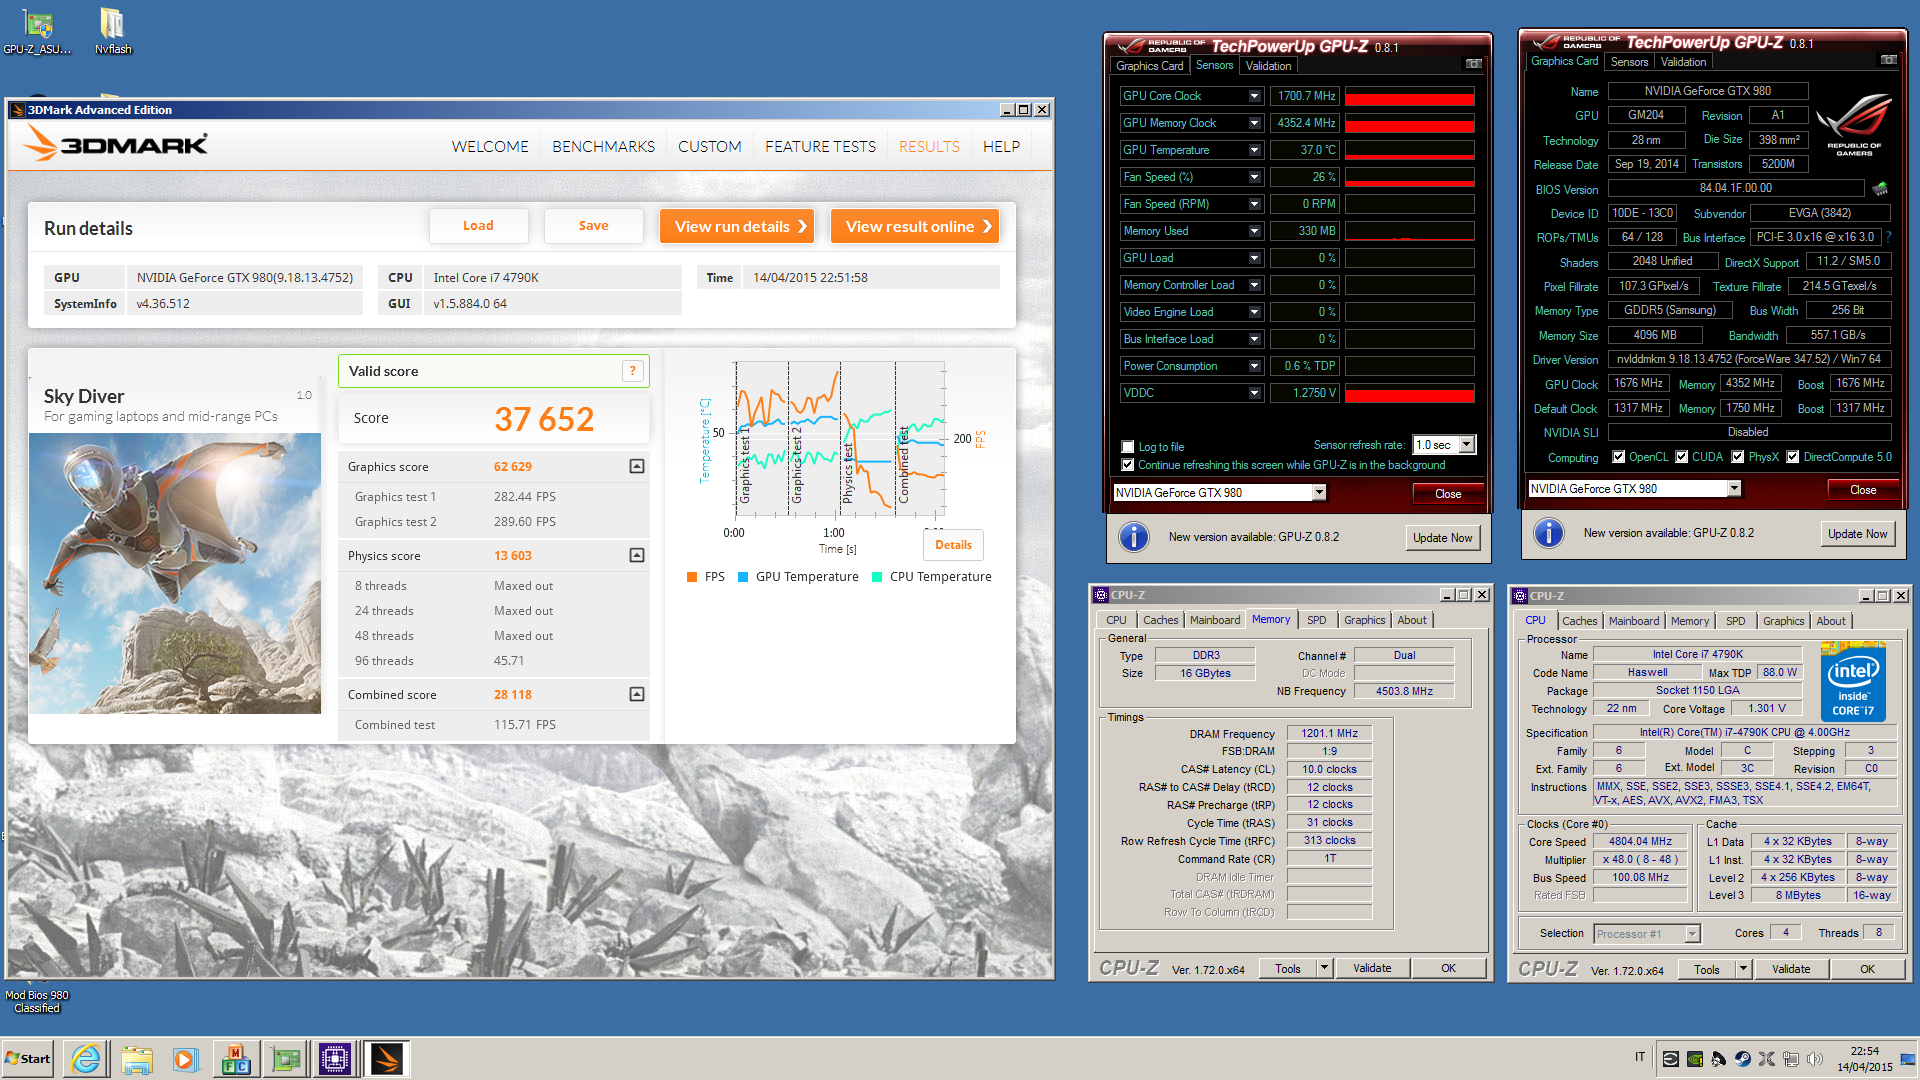Click View result online button
The image size is (1920, 1080).
pyautogui.click(x=915, y=226)
